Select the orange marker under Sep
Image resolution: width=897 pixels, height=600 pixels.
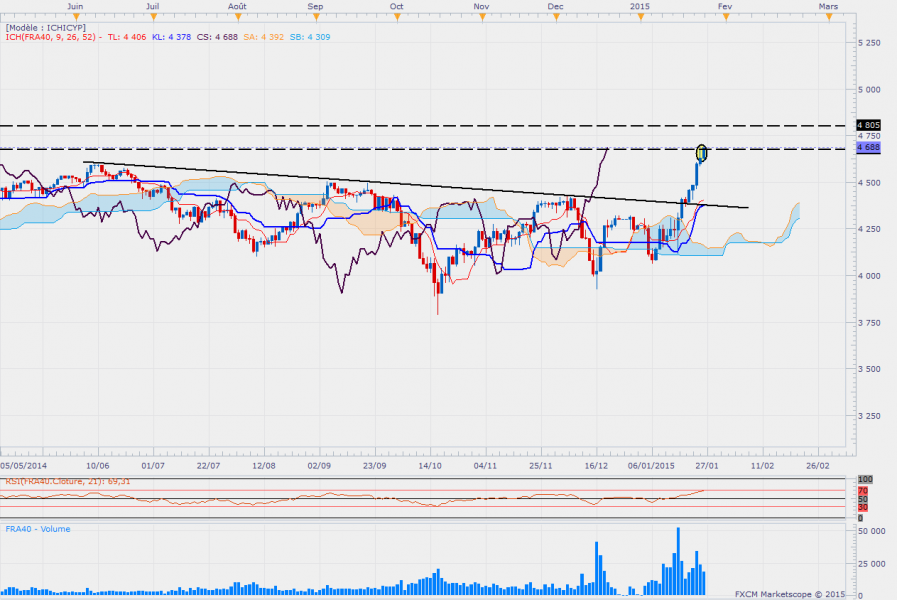click(316, 18)
